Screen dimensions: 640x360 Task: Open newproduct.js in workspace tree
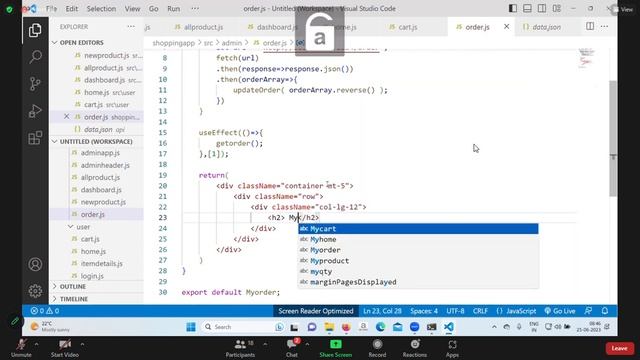pos(103,202)
